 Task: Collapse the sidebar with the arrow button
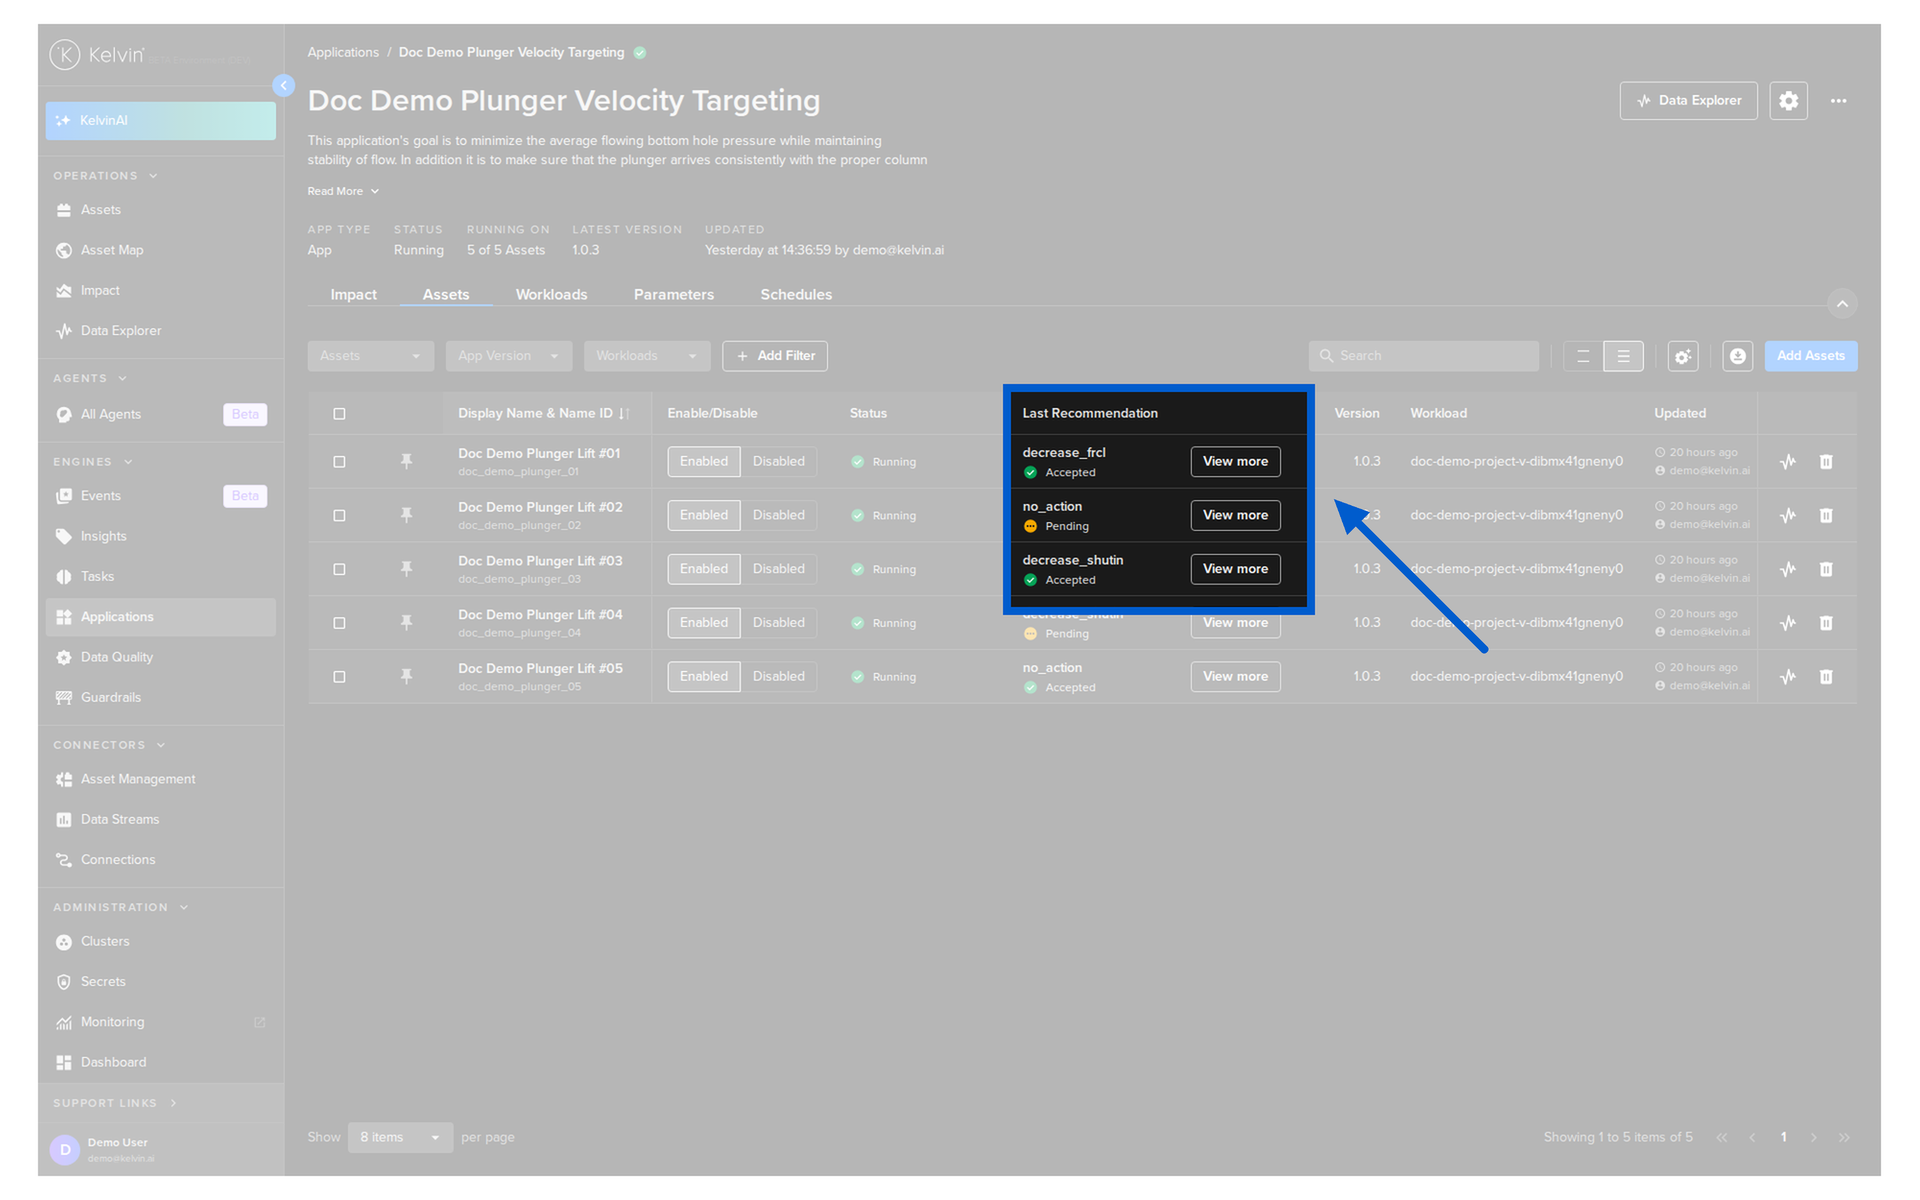[x=284, y=86]
